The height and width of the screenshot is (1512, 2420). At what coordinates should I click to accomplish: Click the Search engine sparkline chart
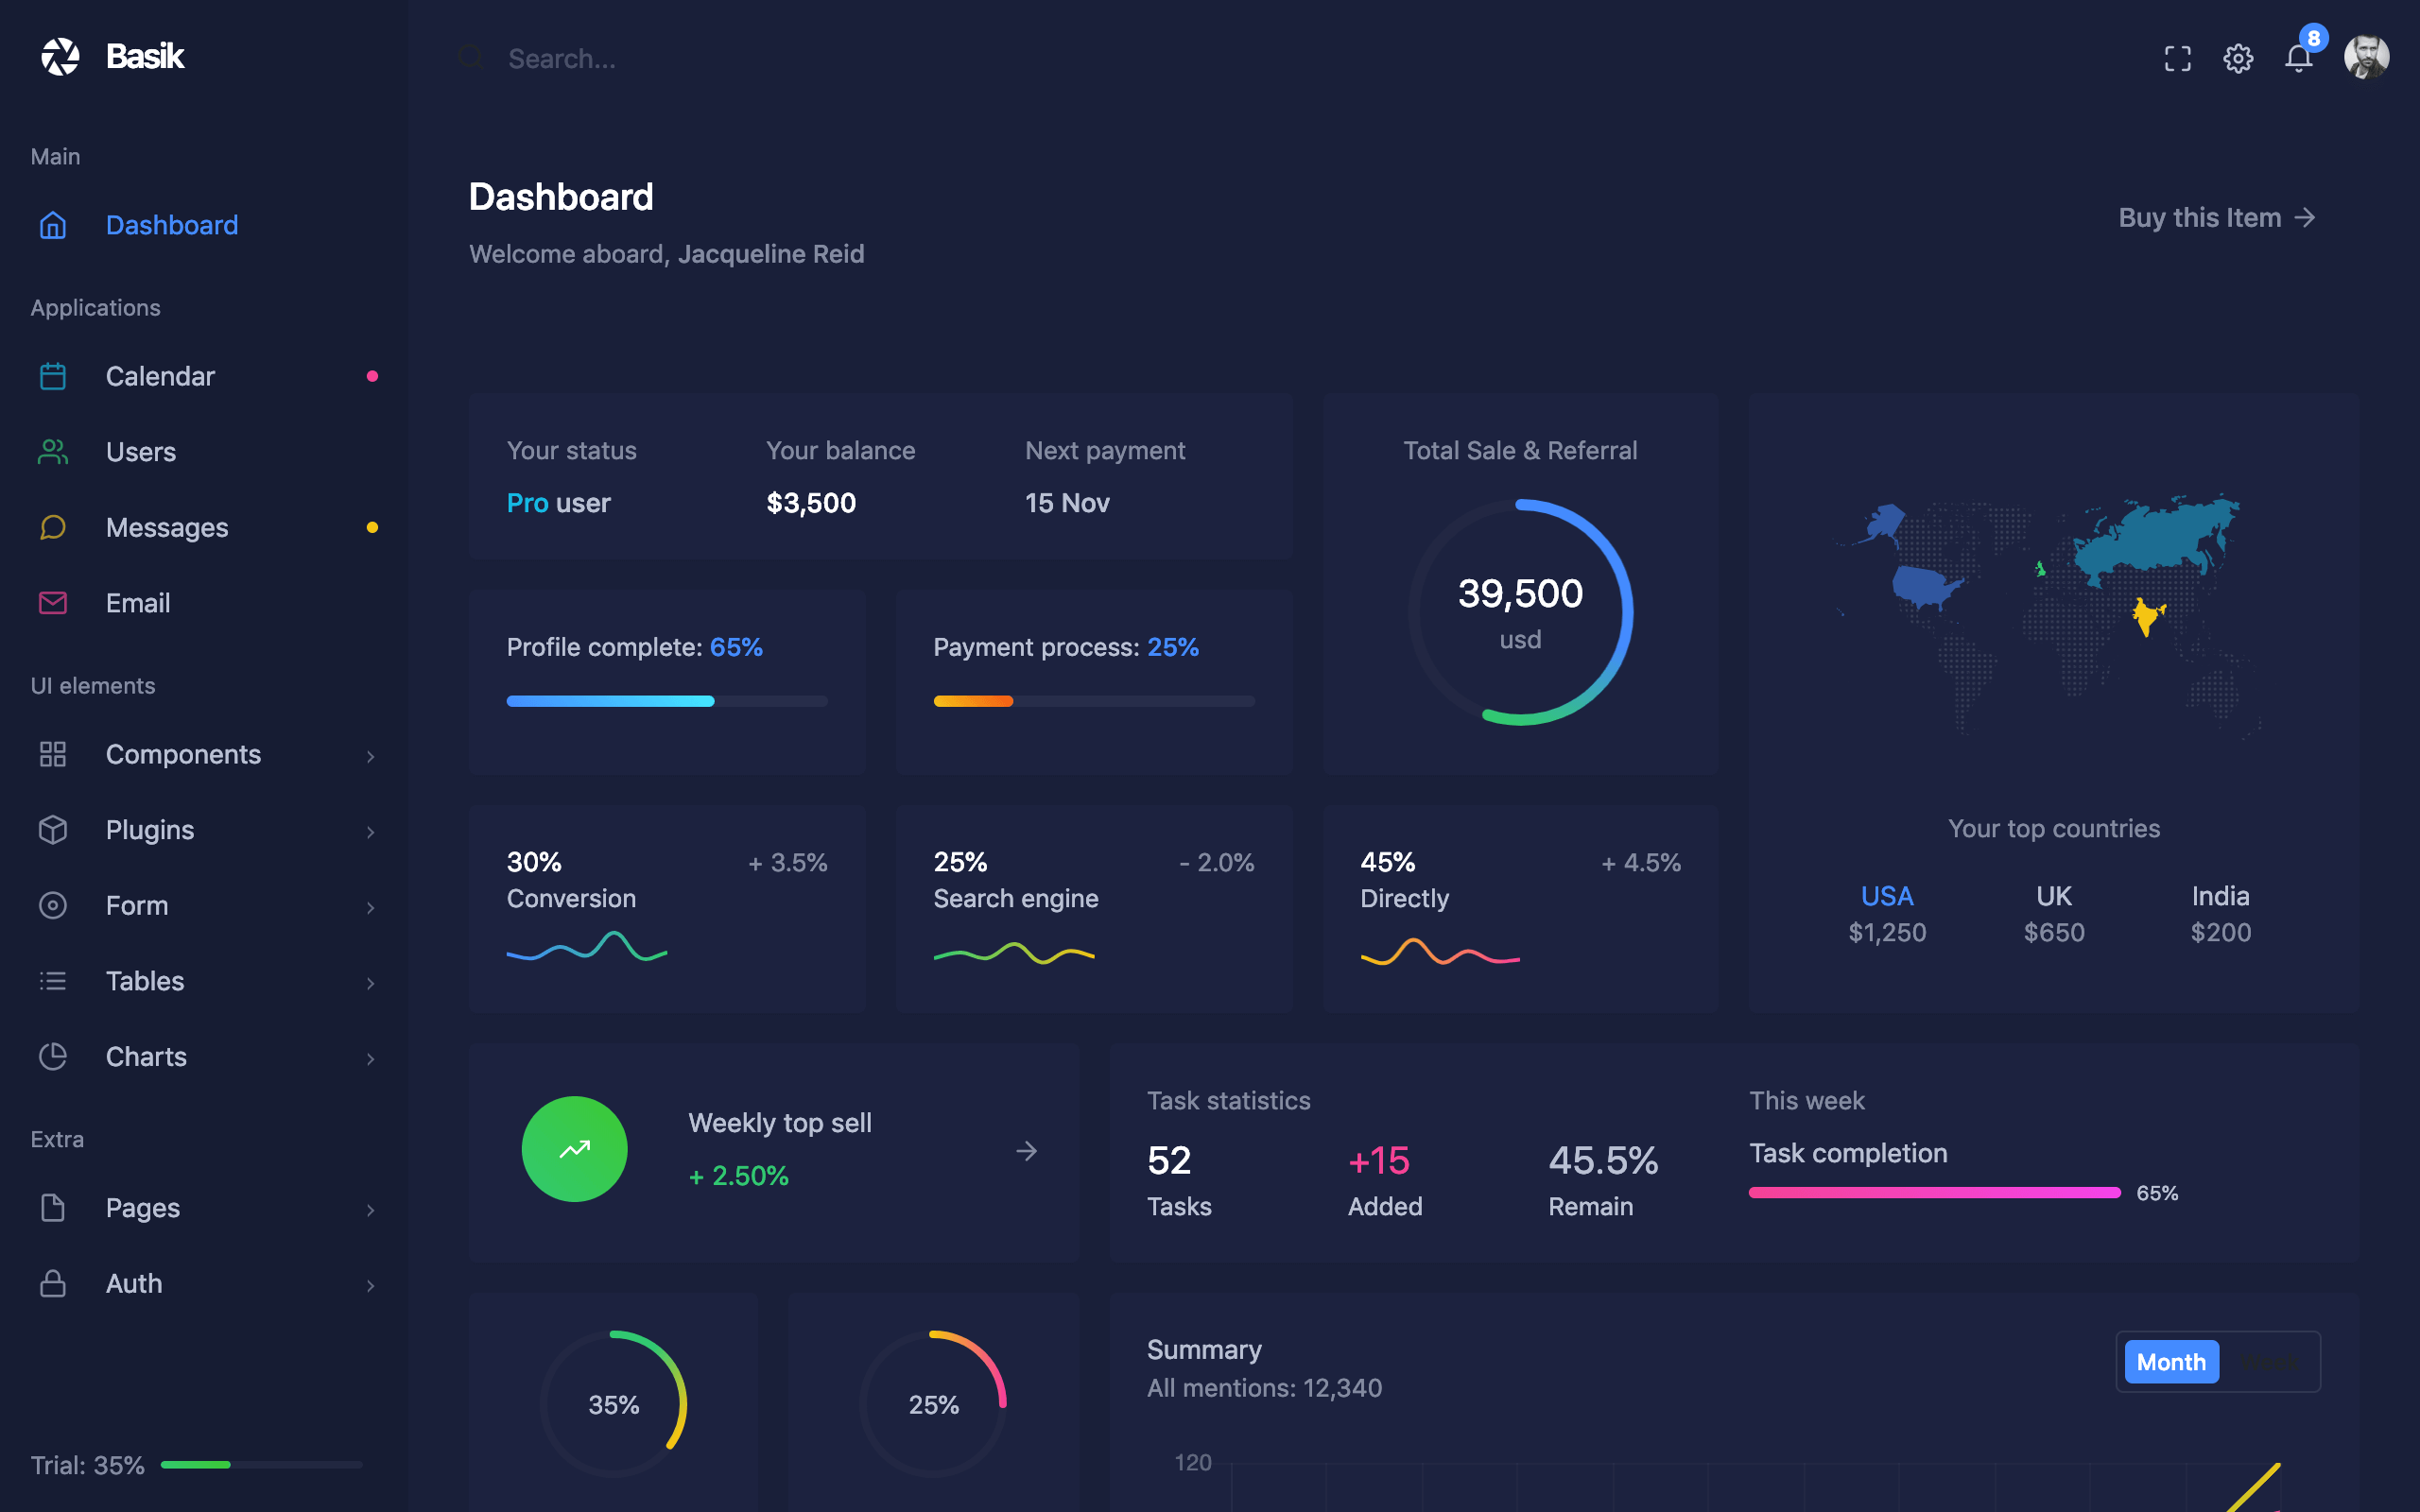1014,953
